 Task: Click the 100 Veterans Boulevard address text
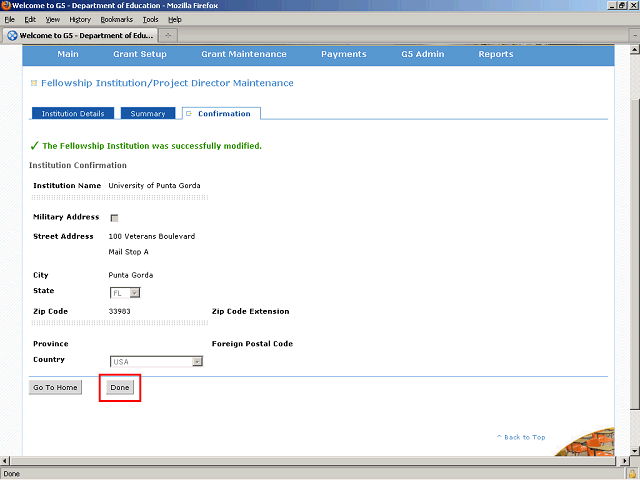[152, 236]
